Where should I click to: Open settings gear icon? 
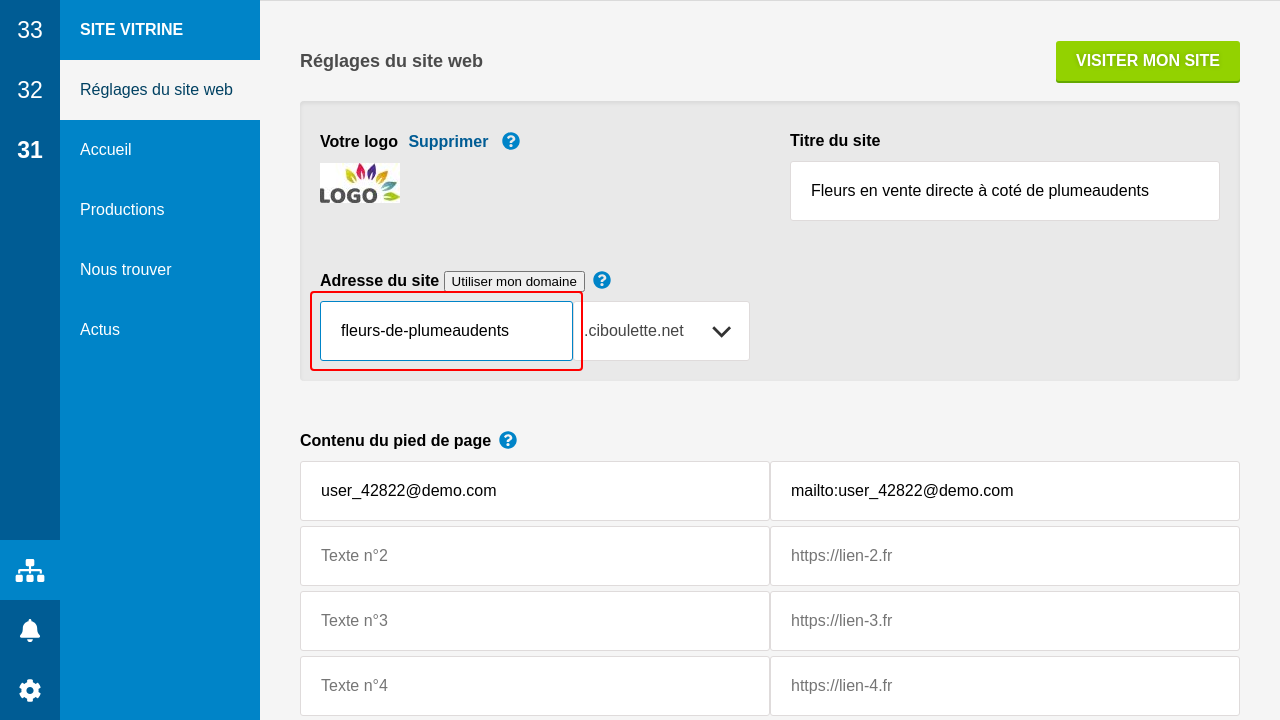pyautogui.click(x=30, y=690)
